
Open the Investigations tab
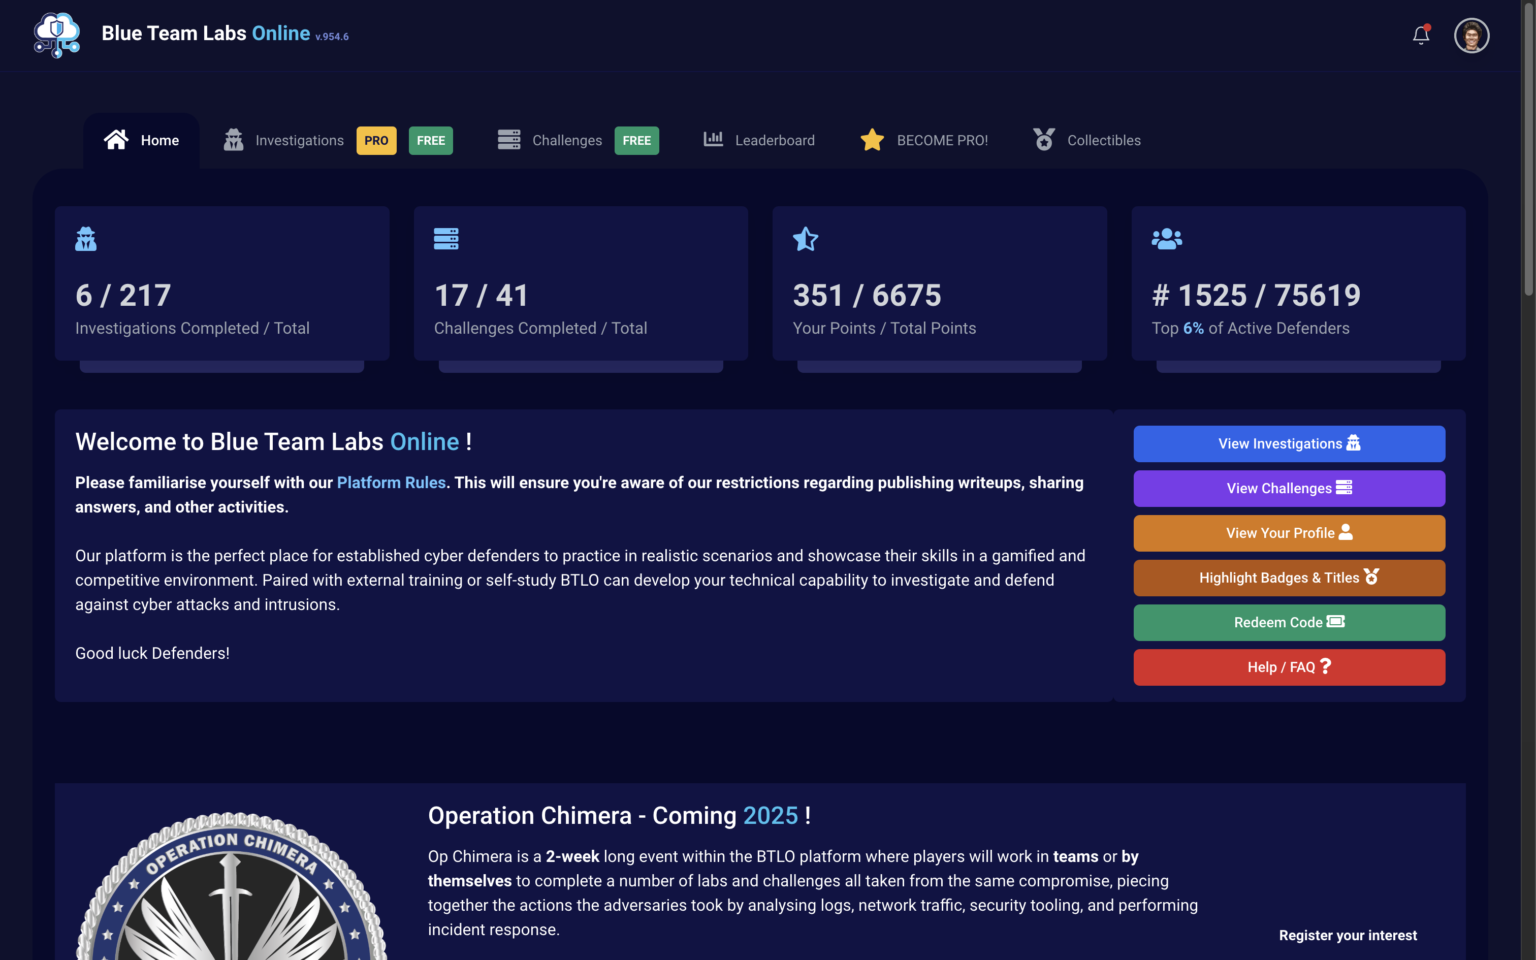299,141
